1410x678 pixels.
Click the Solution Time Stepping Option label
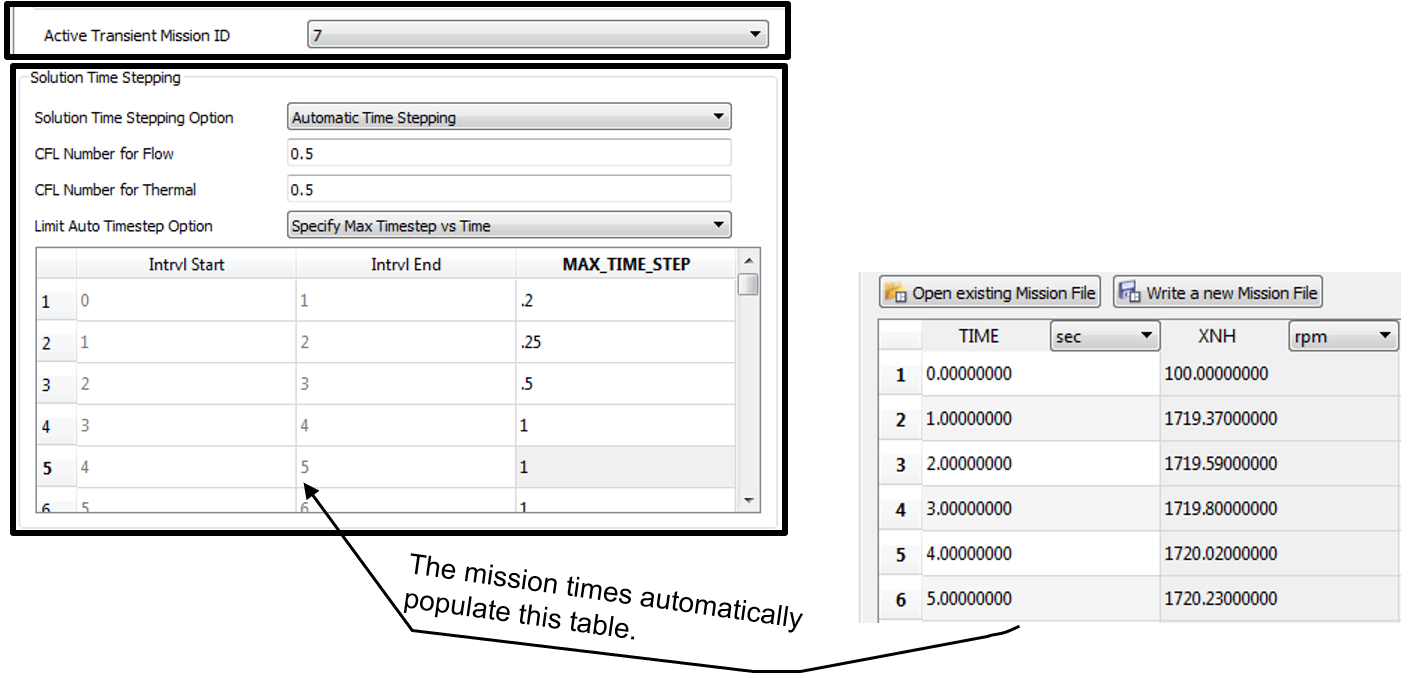pyautogui.click(x=134, y=117)
